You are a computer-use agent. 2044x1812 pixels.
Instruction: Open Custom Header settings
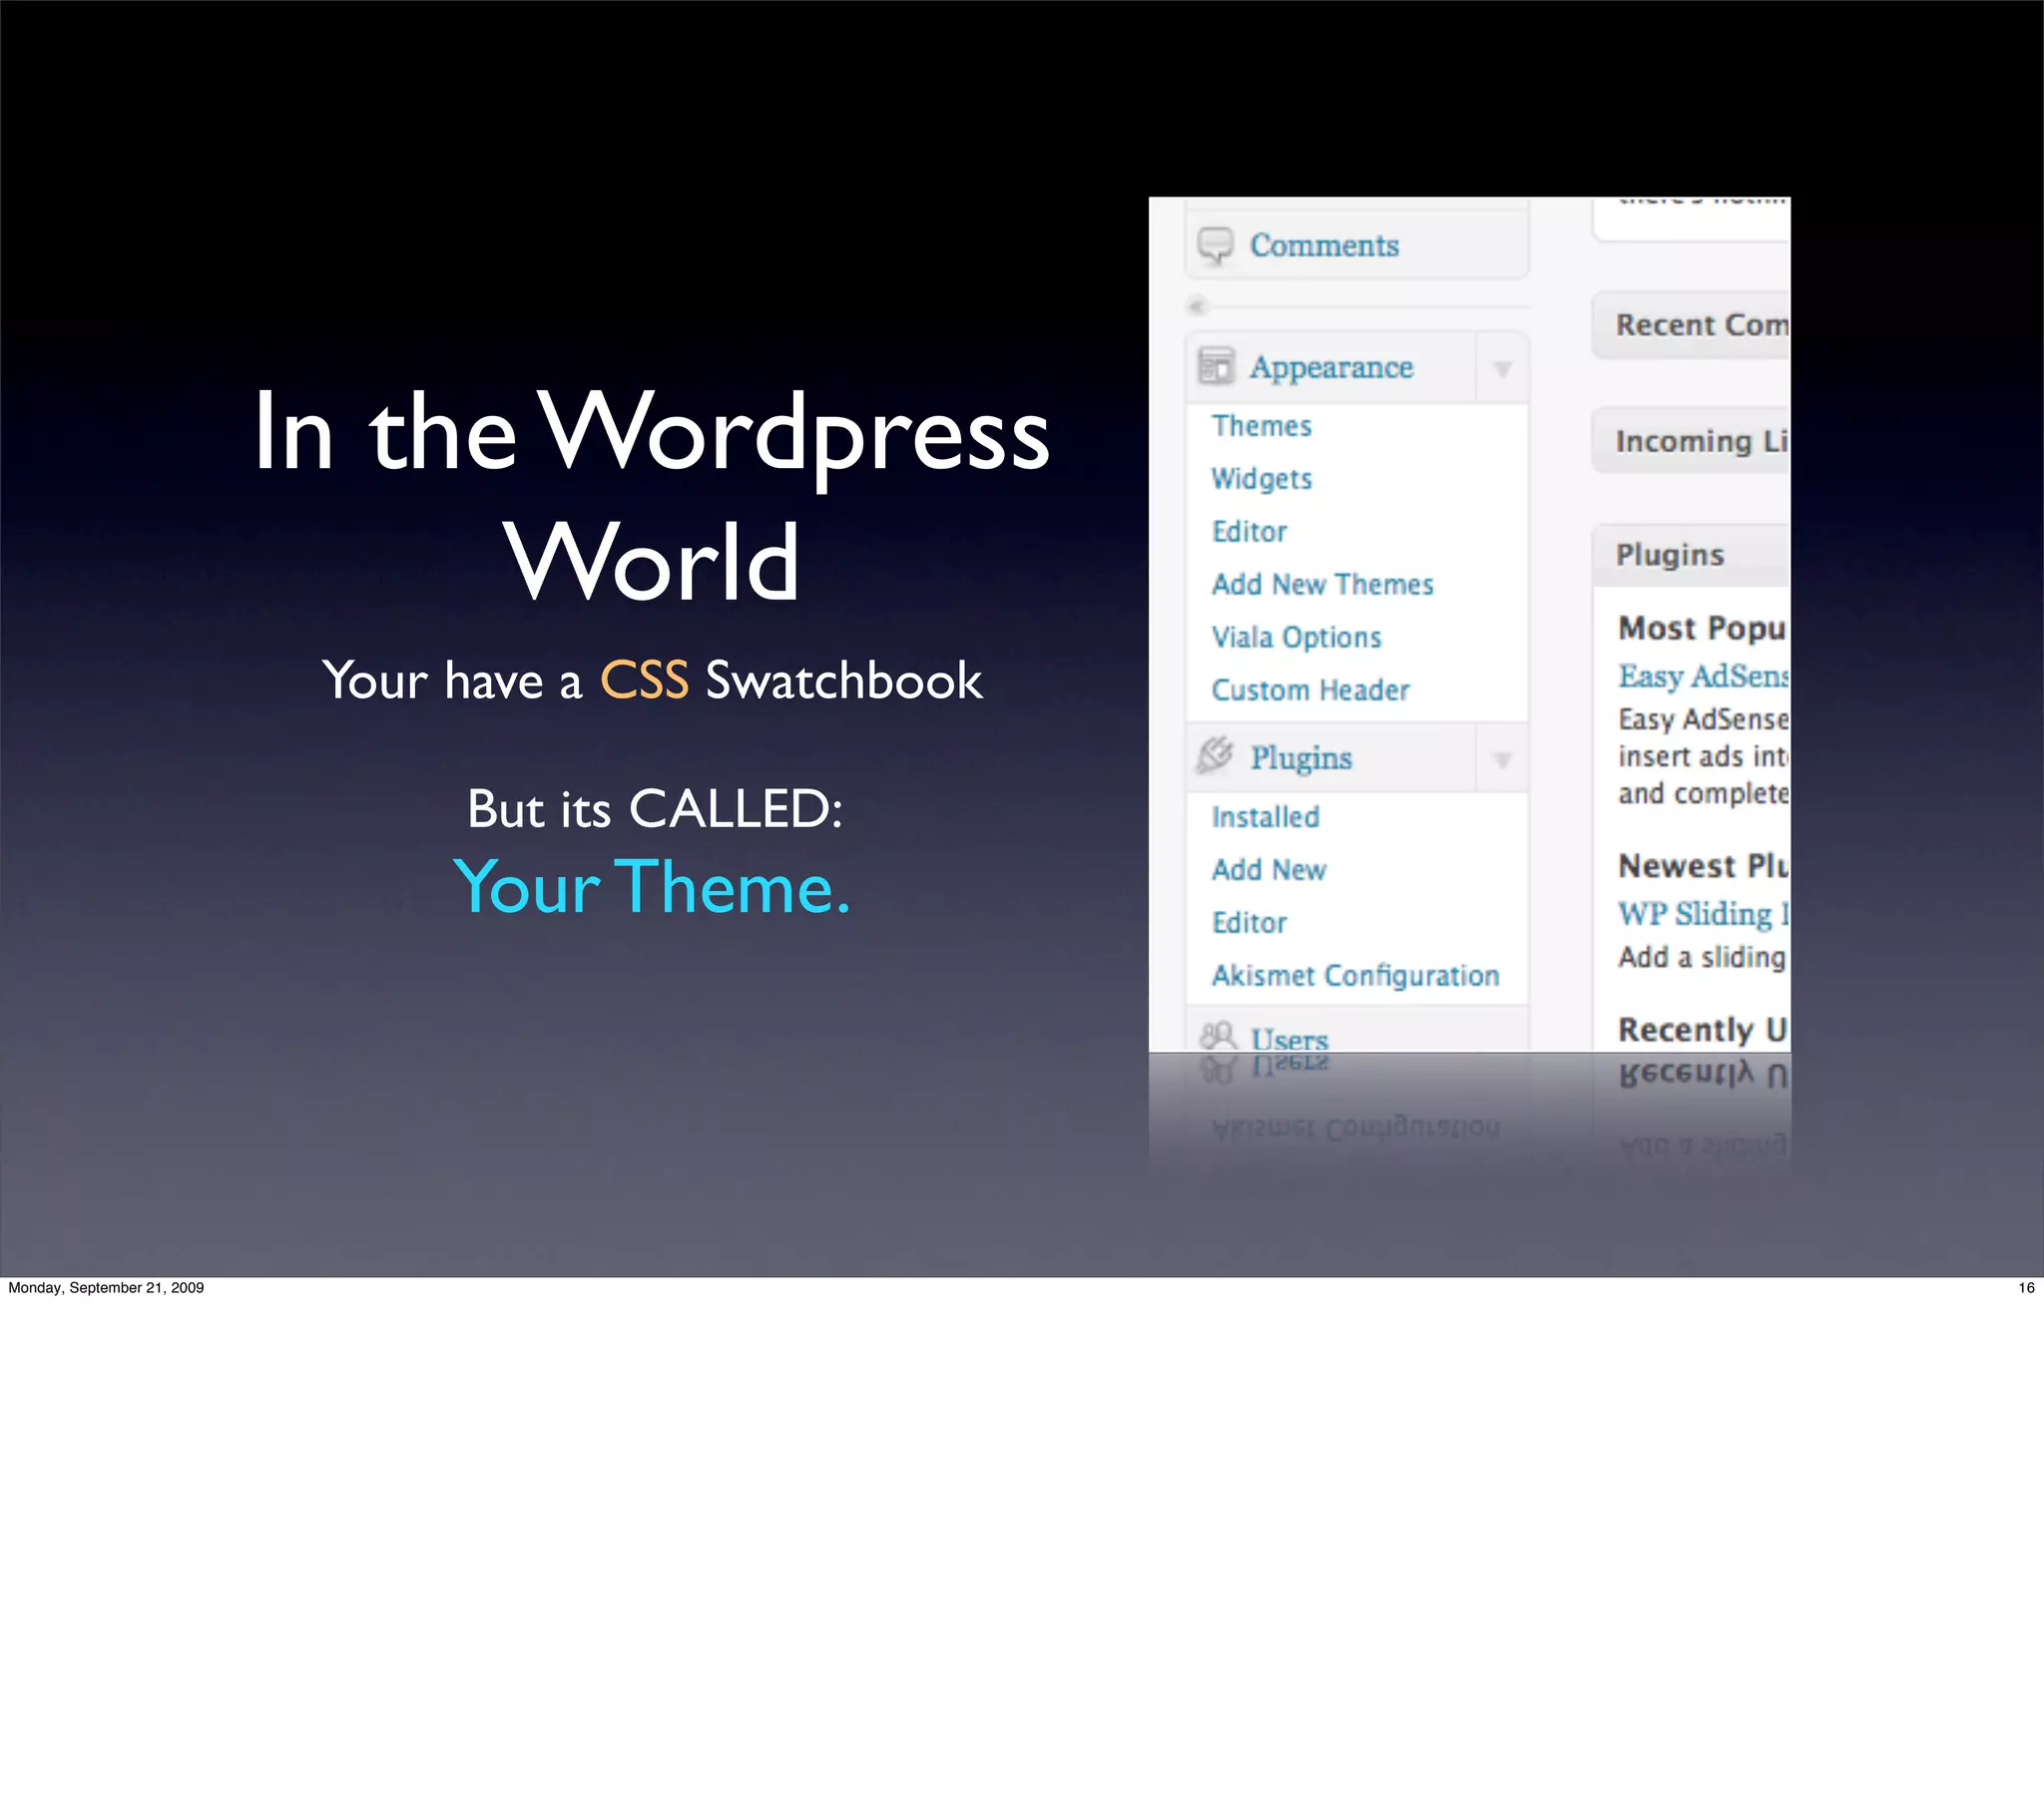pos(1310,690)
